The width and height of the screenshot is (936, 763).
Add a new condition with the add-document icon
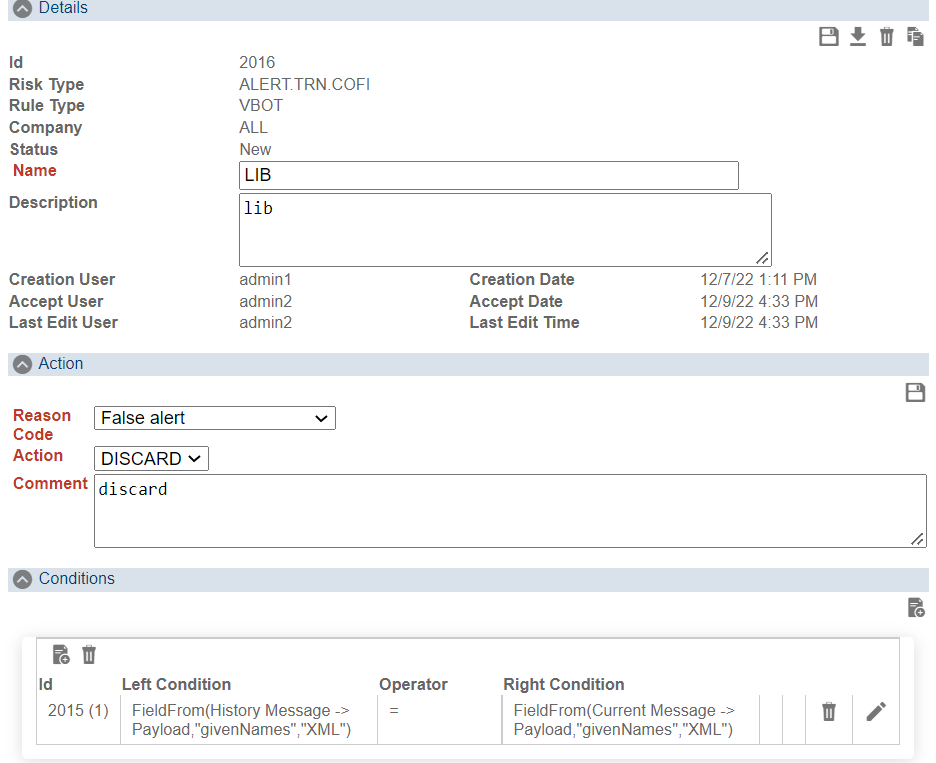917,608
